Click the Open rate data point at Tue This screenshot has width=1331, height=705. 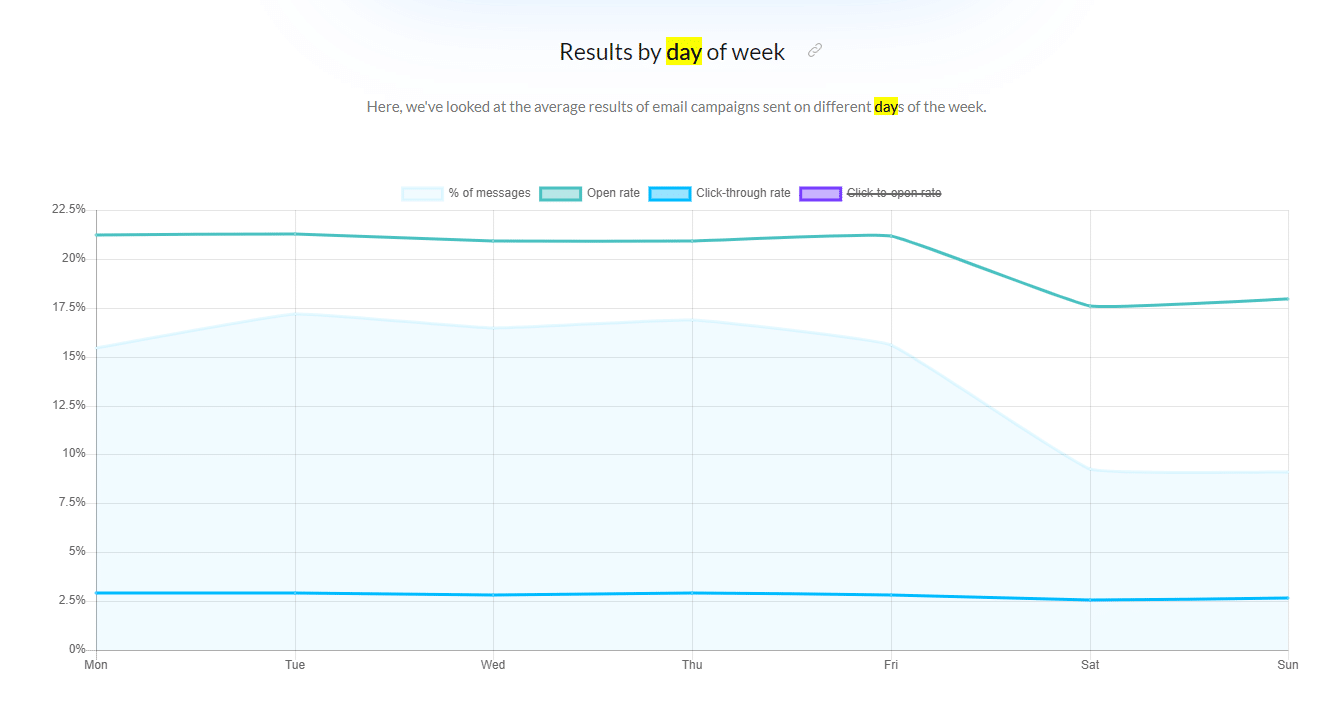click(x=295, y=234)
